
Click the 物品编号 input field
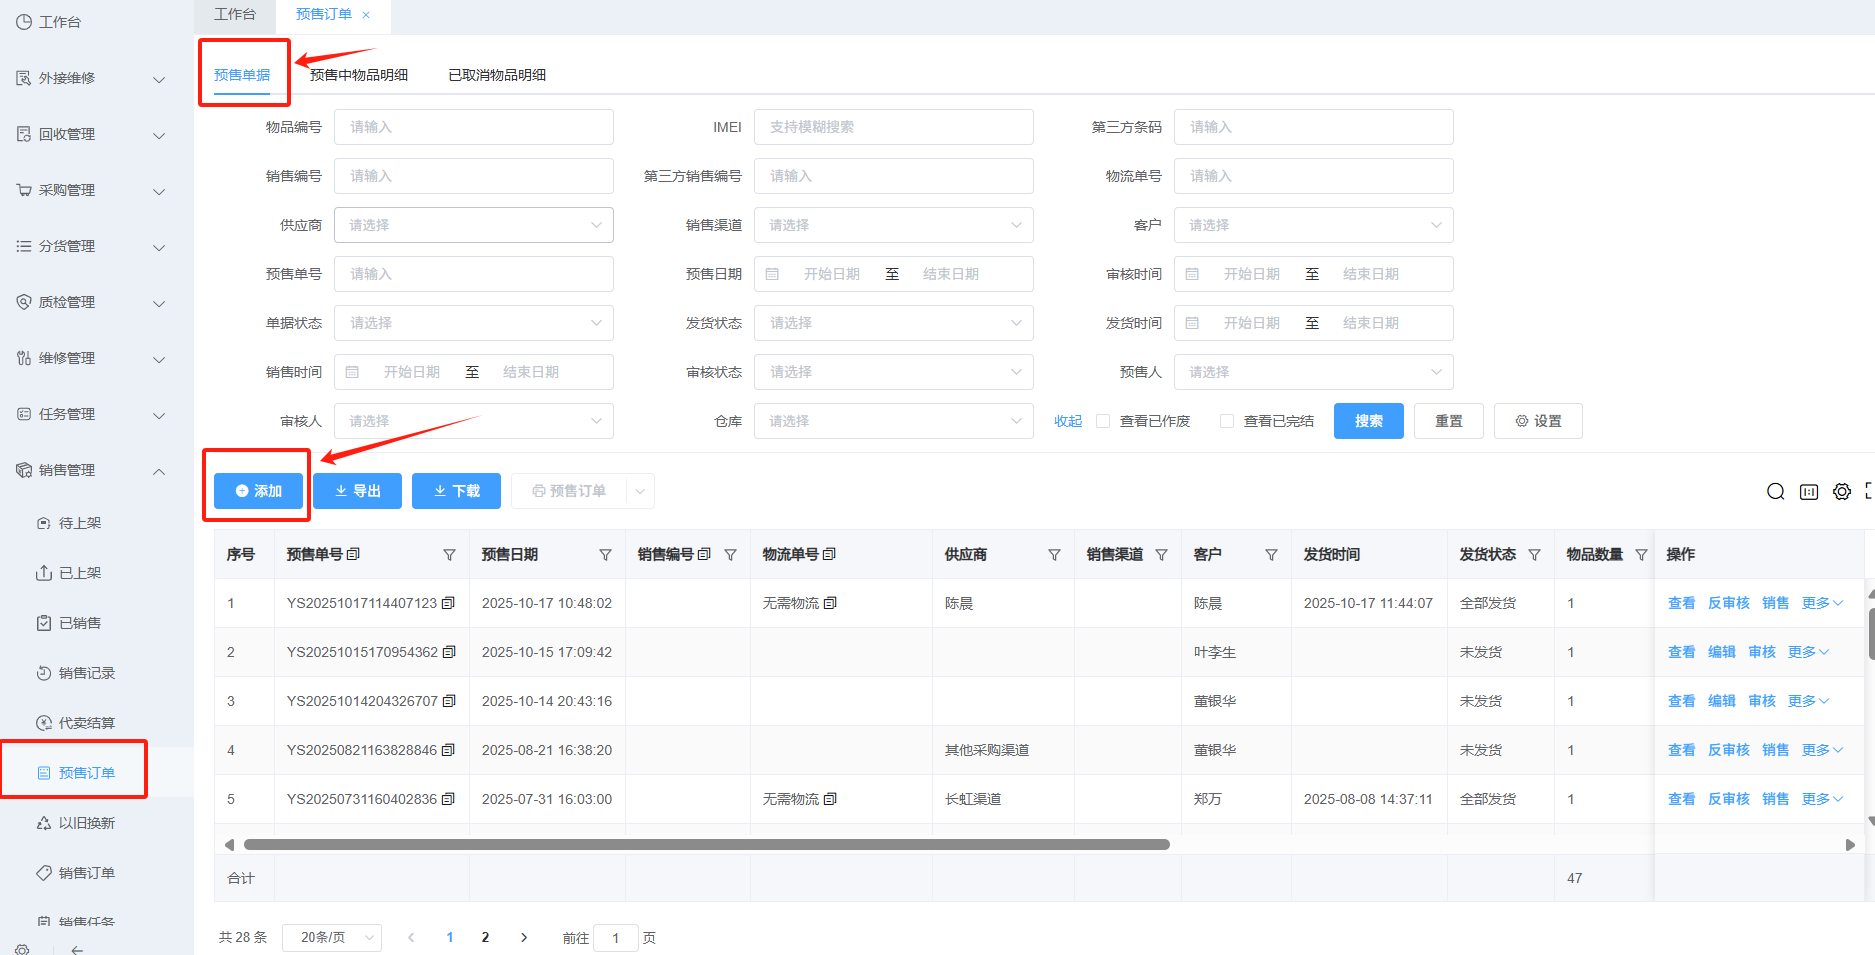coord(473,127)
